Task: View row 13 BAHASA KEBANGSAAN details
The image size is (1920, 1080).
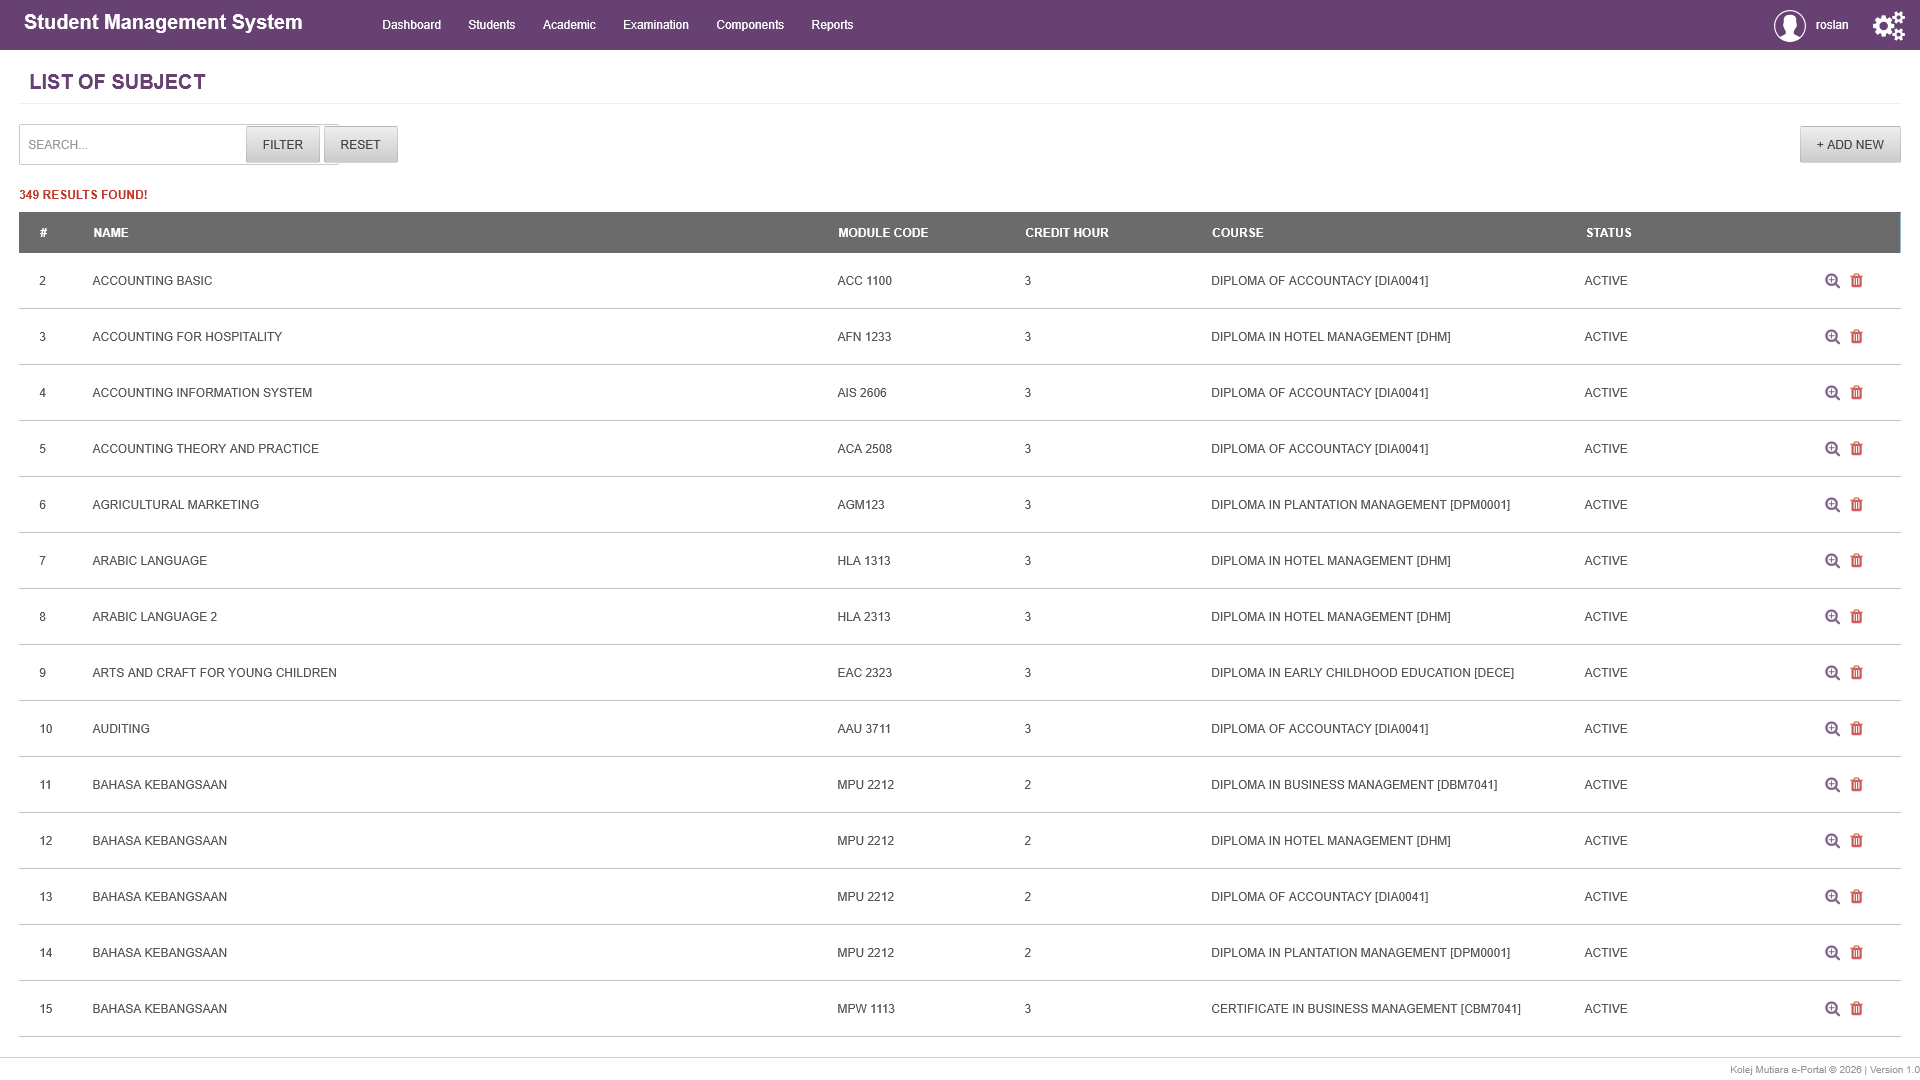Action: coord(1832,897)
